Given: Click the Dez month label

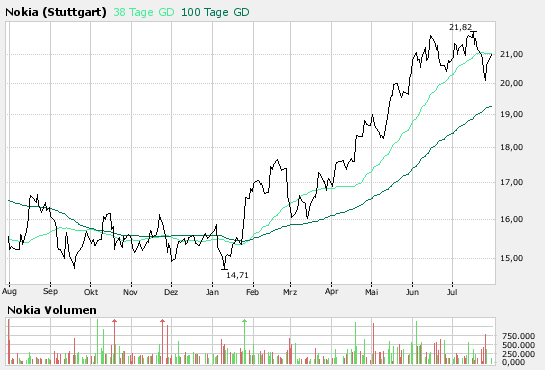Looking at the screenshot, I should (171, 292).
